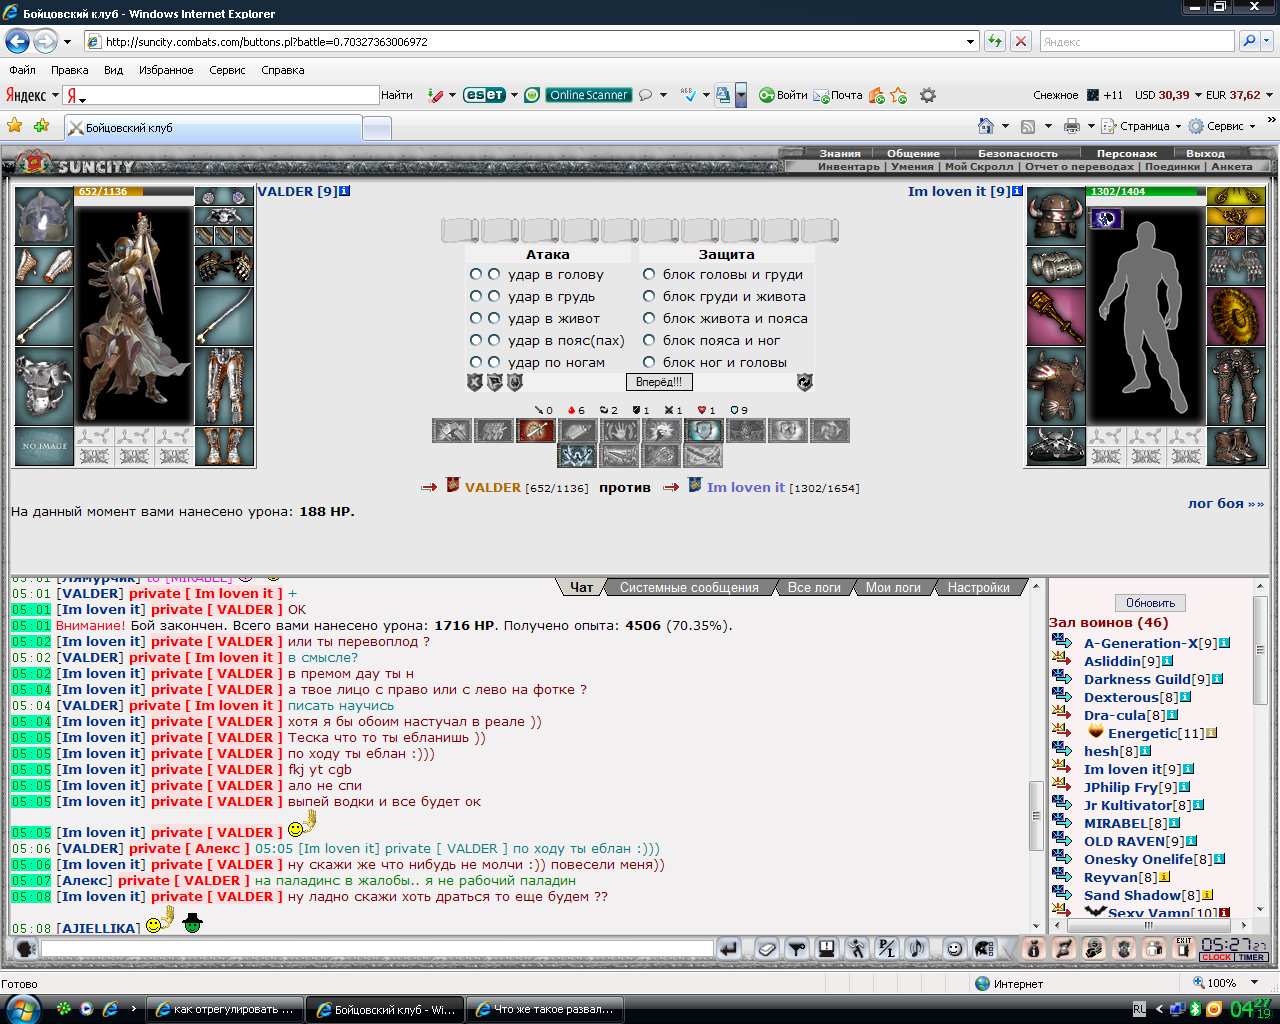
Task: Select block option блок груди и живота
Action: (x=649, y=296)
